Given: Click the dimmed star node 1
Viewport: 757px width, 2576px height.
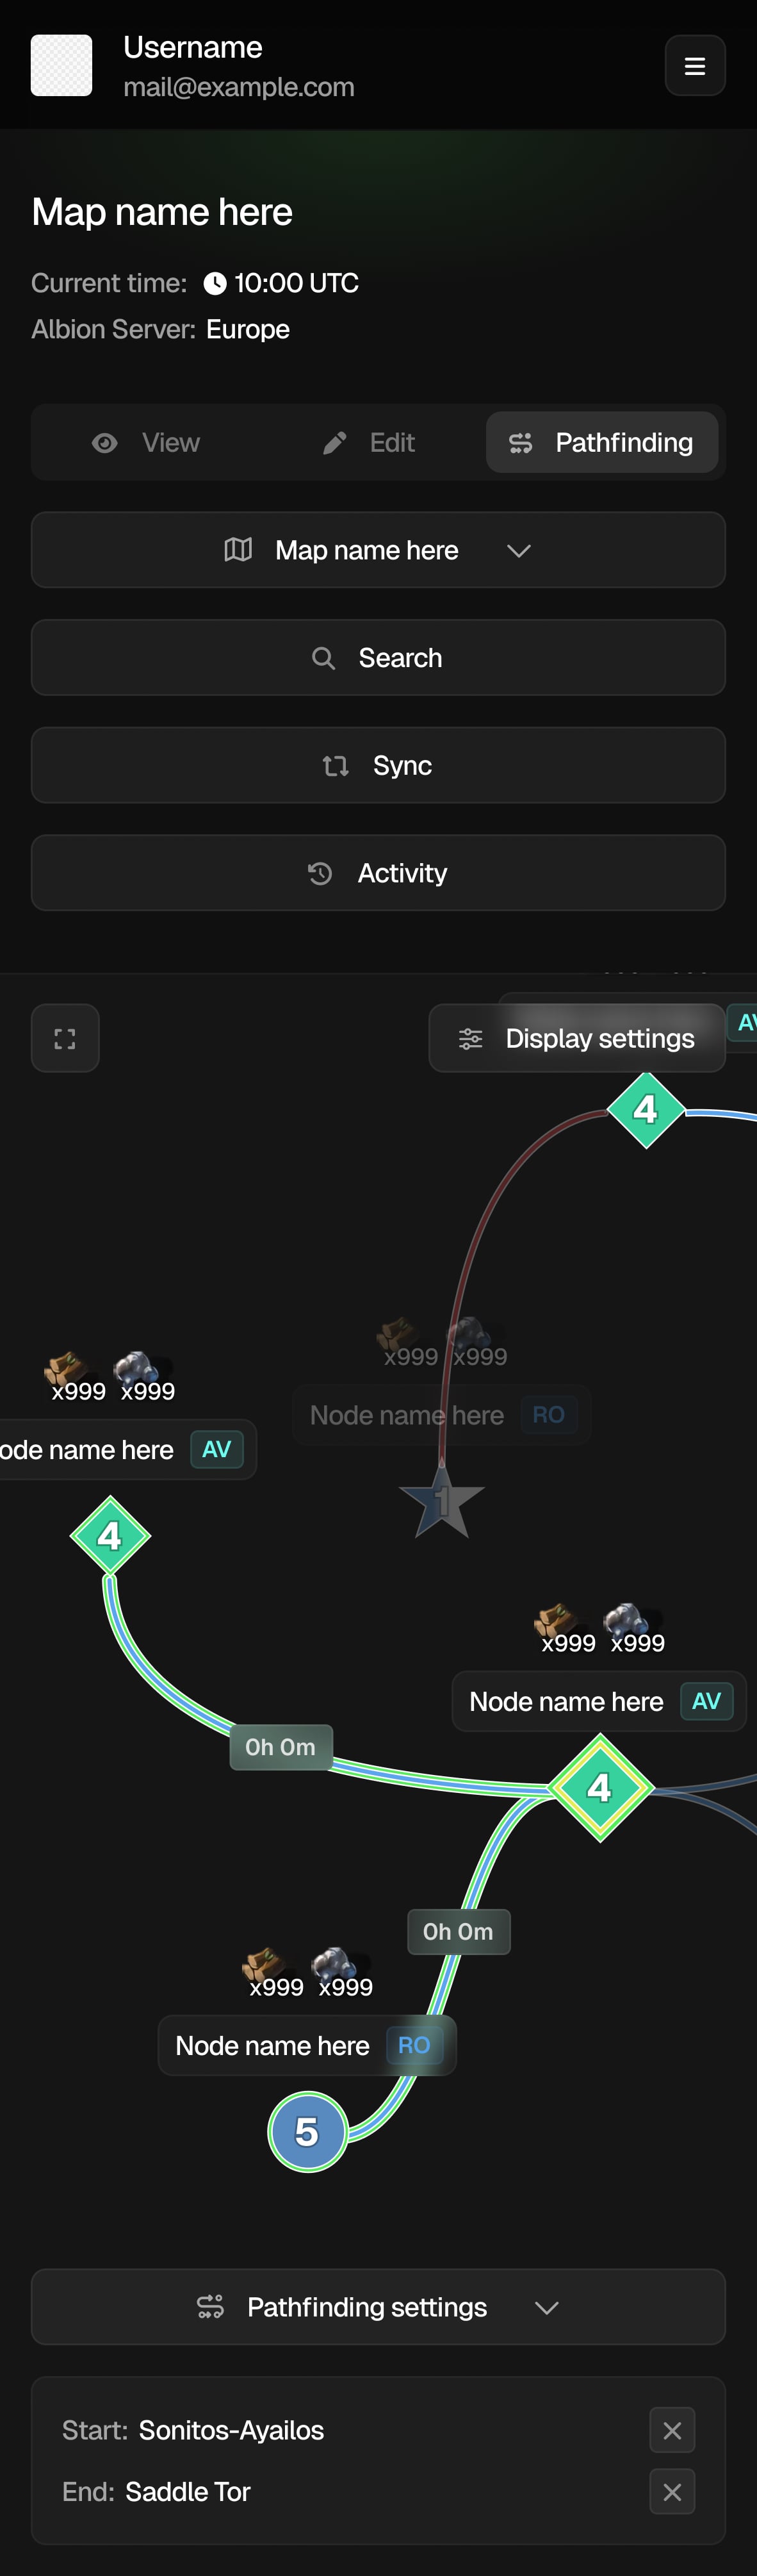Looking at the screenshot, I should [x=442, y=1501].
